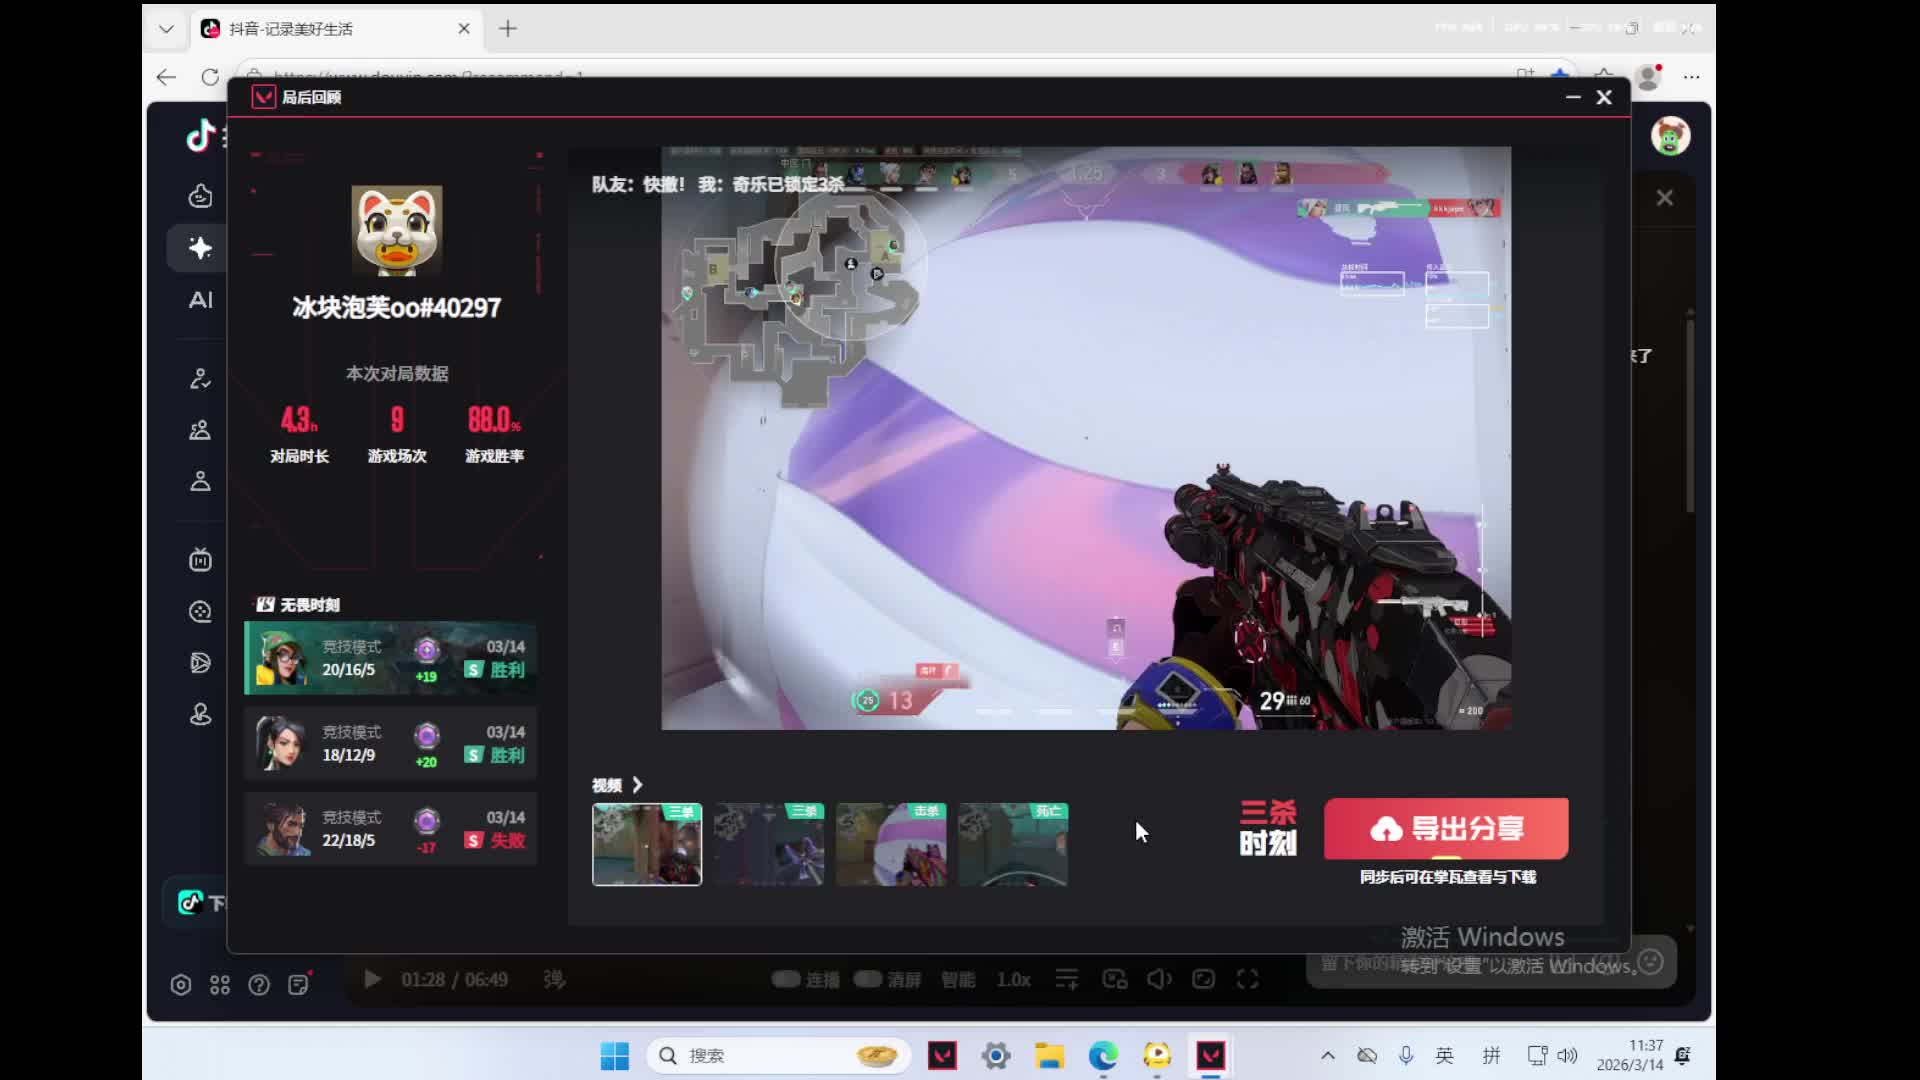Open the sparkle recommend icon in sidebar

[200, 248]
